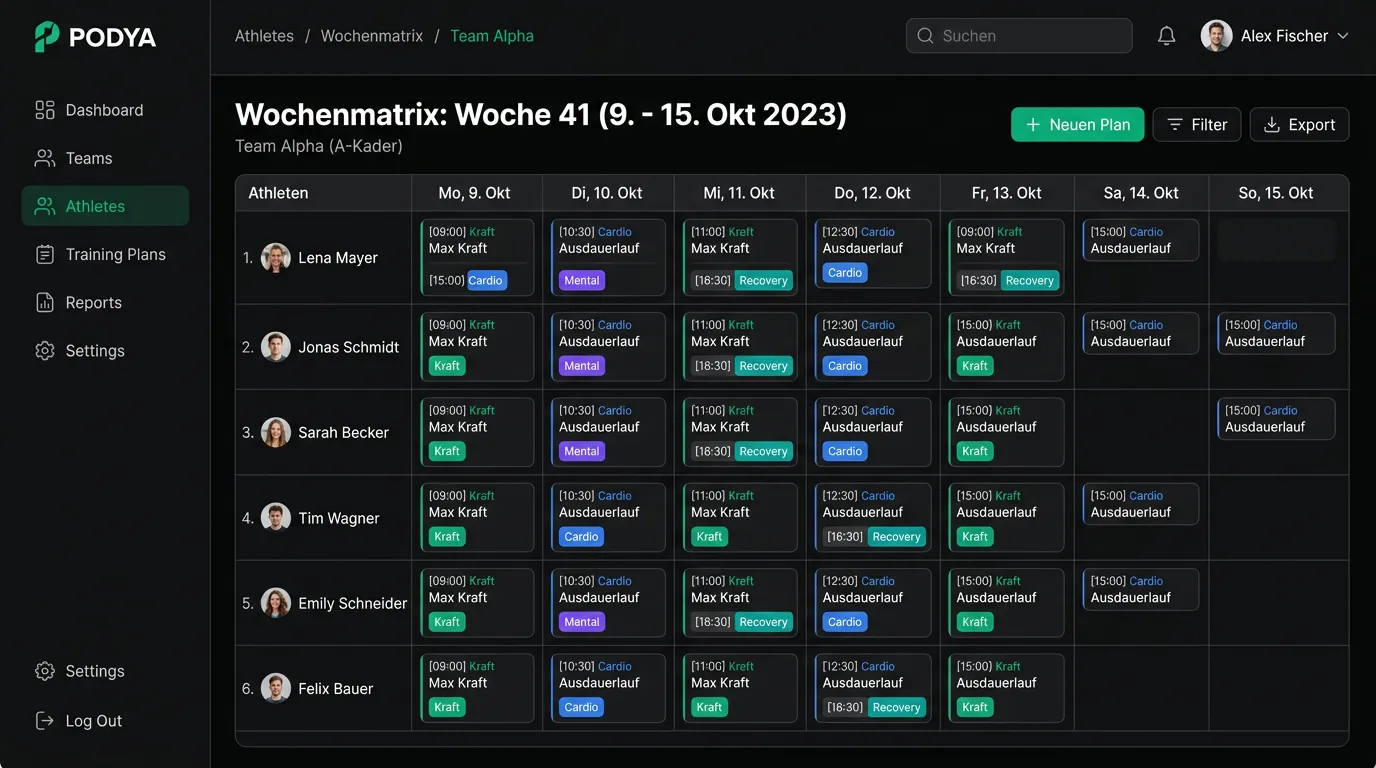Viewport: 1376px width, 768px height.
Task: Click Lena Mayer's purple Mental tag on Tuesday
Action: click(582, 281)
